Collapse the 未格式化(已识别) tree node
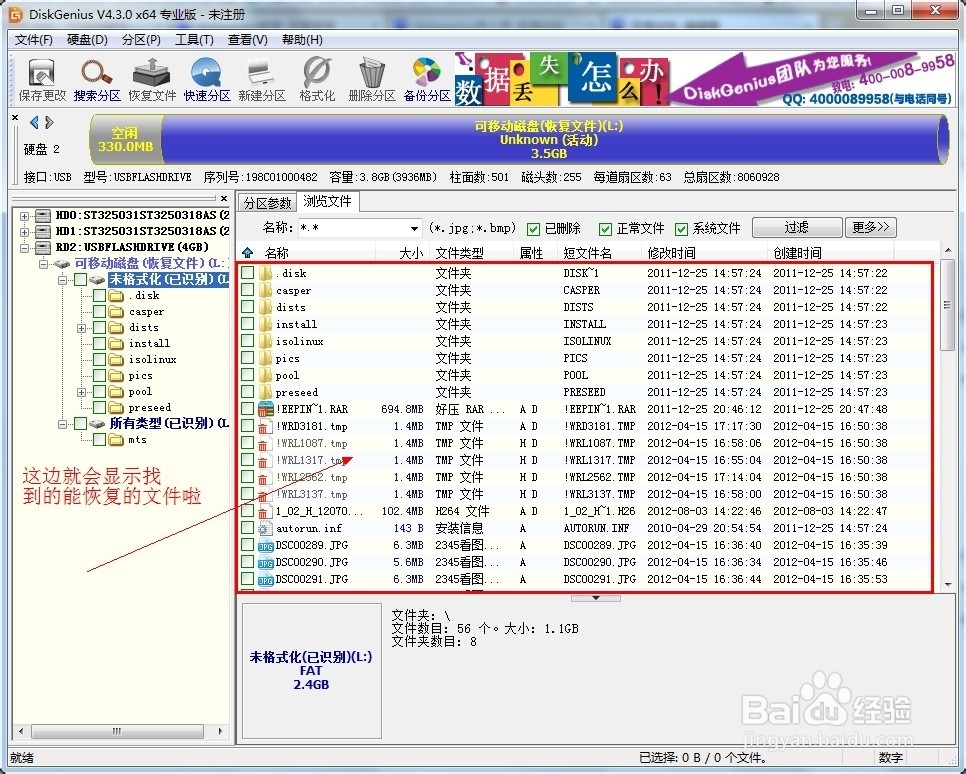Image resolution: width=966 pixels, height=774 pixels. coord(62,280)
